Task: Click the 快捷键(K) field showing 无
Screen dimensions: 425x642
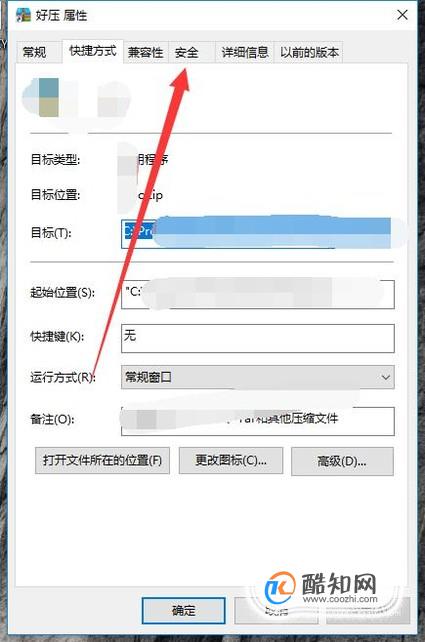Action: [x=258, y=338]
